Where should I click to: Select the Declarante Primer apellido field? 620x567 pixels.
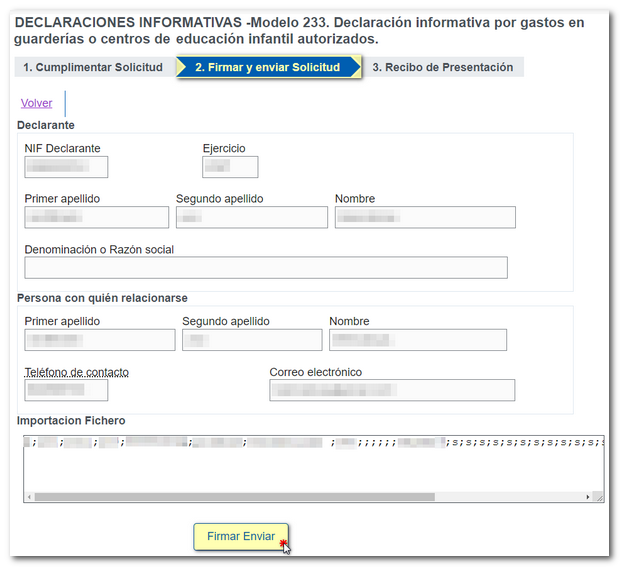pyautogui.click(x=97, y=217)
